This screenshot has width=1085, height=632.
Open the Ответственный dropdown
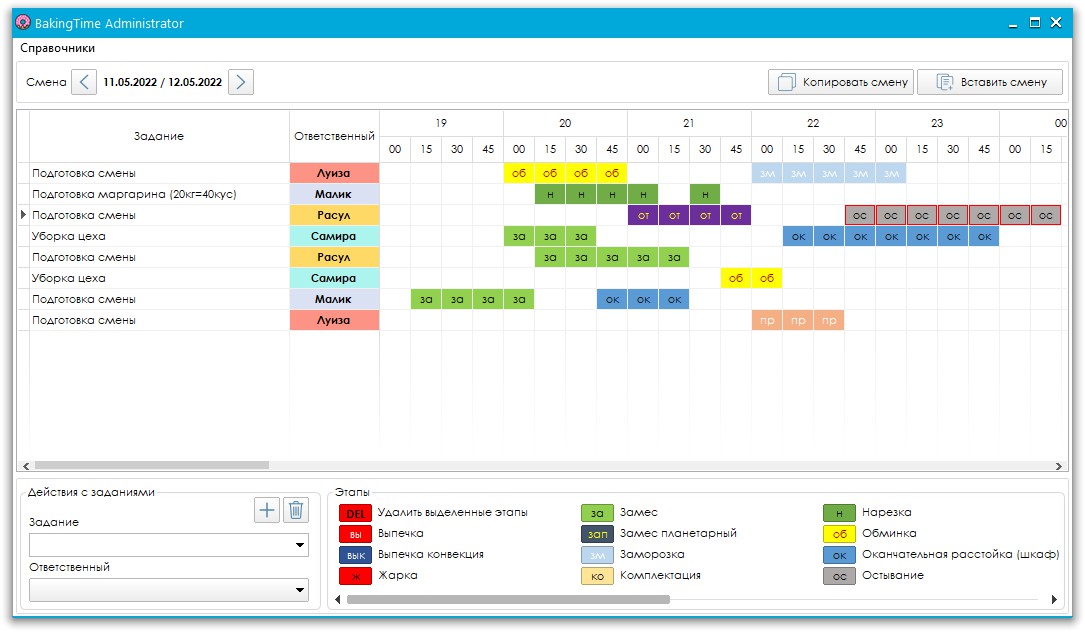click(169, 590)
